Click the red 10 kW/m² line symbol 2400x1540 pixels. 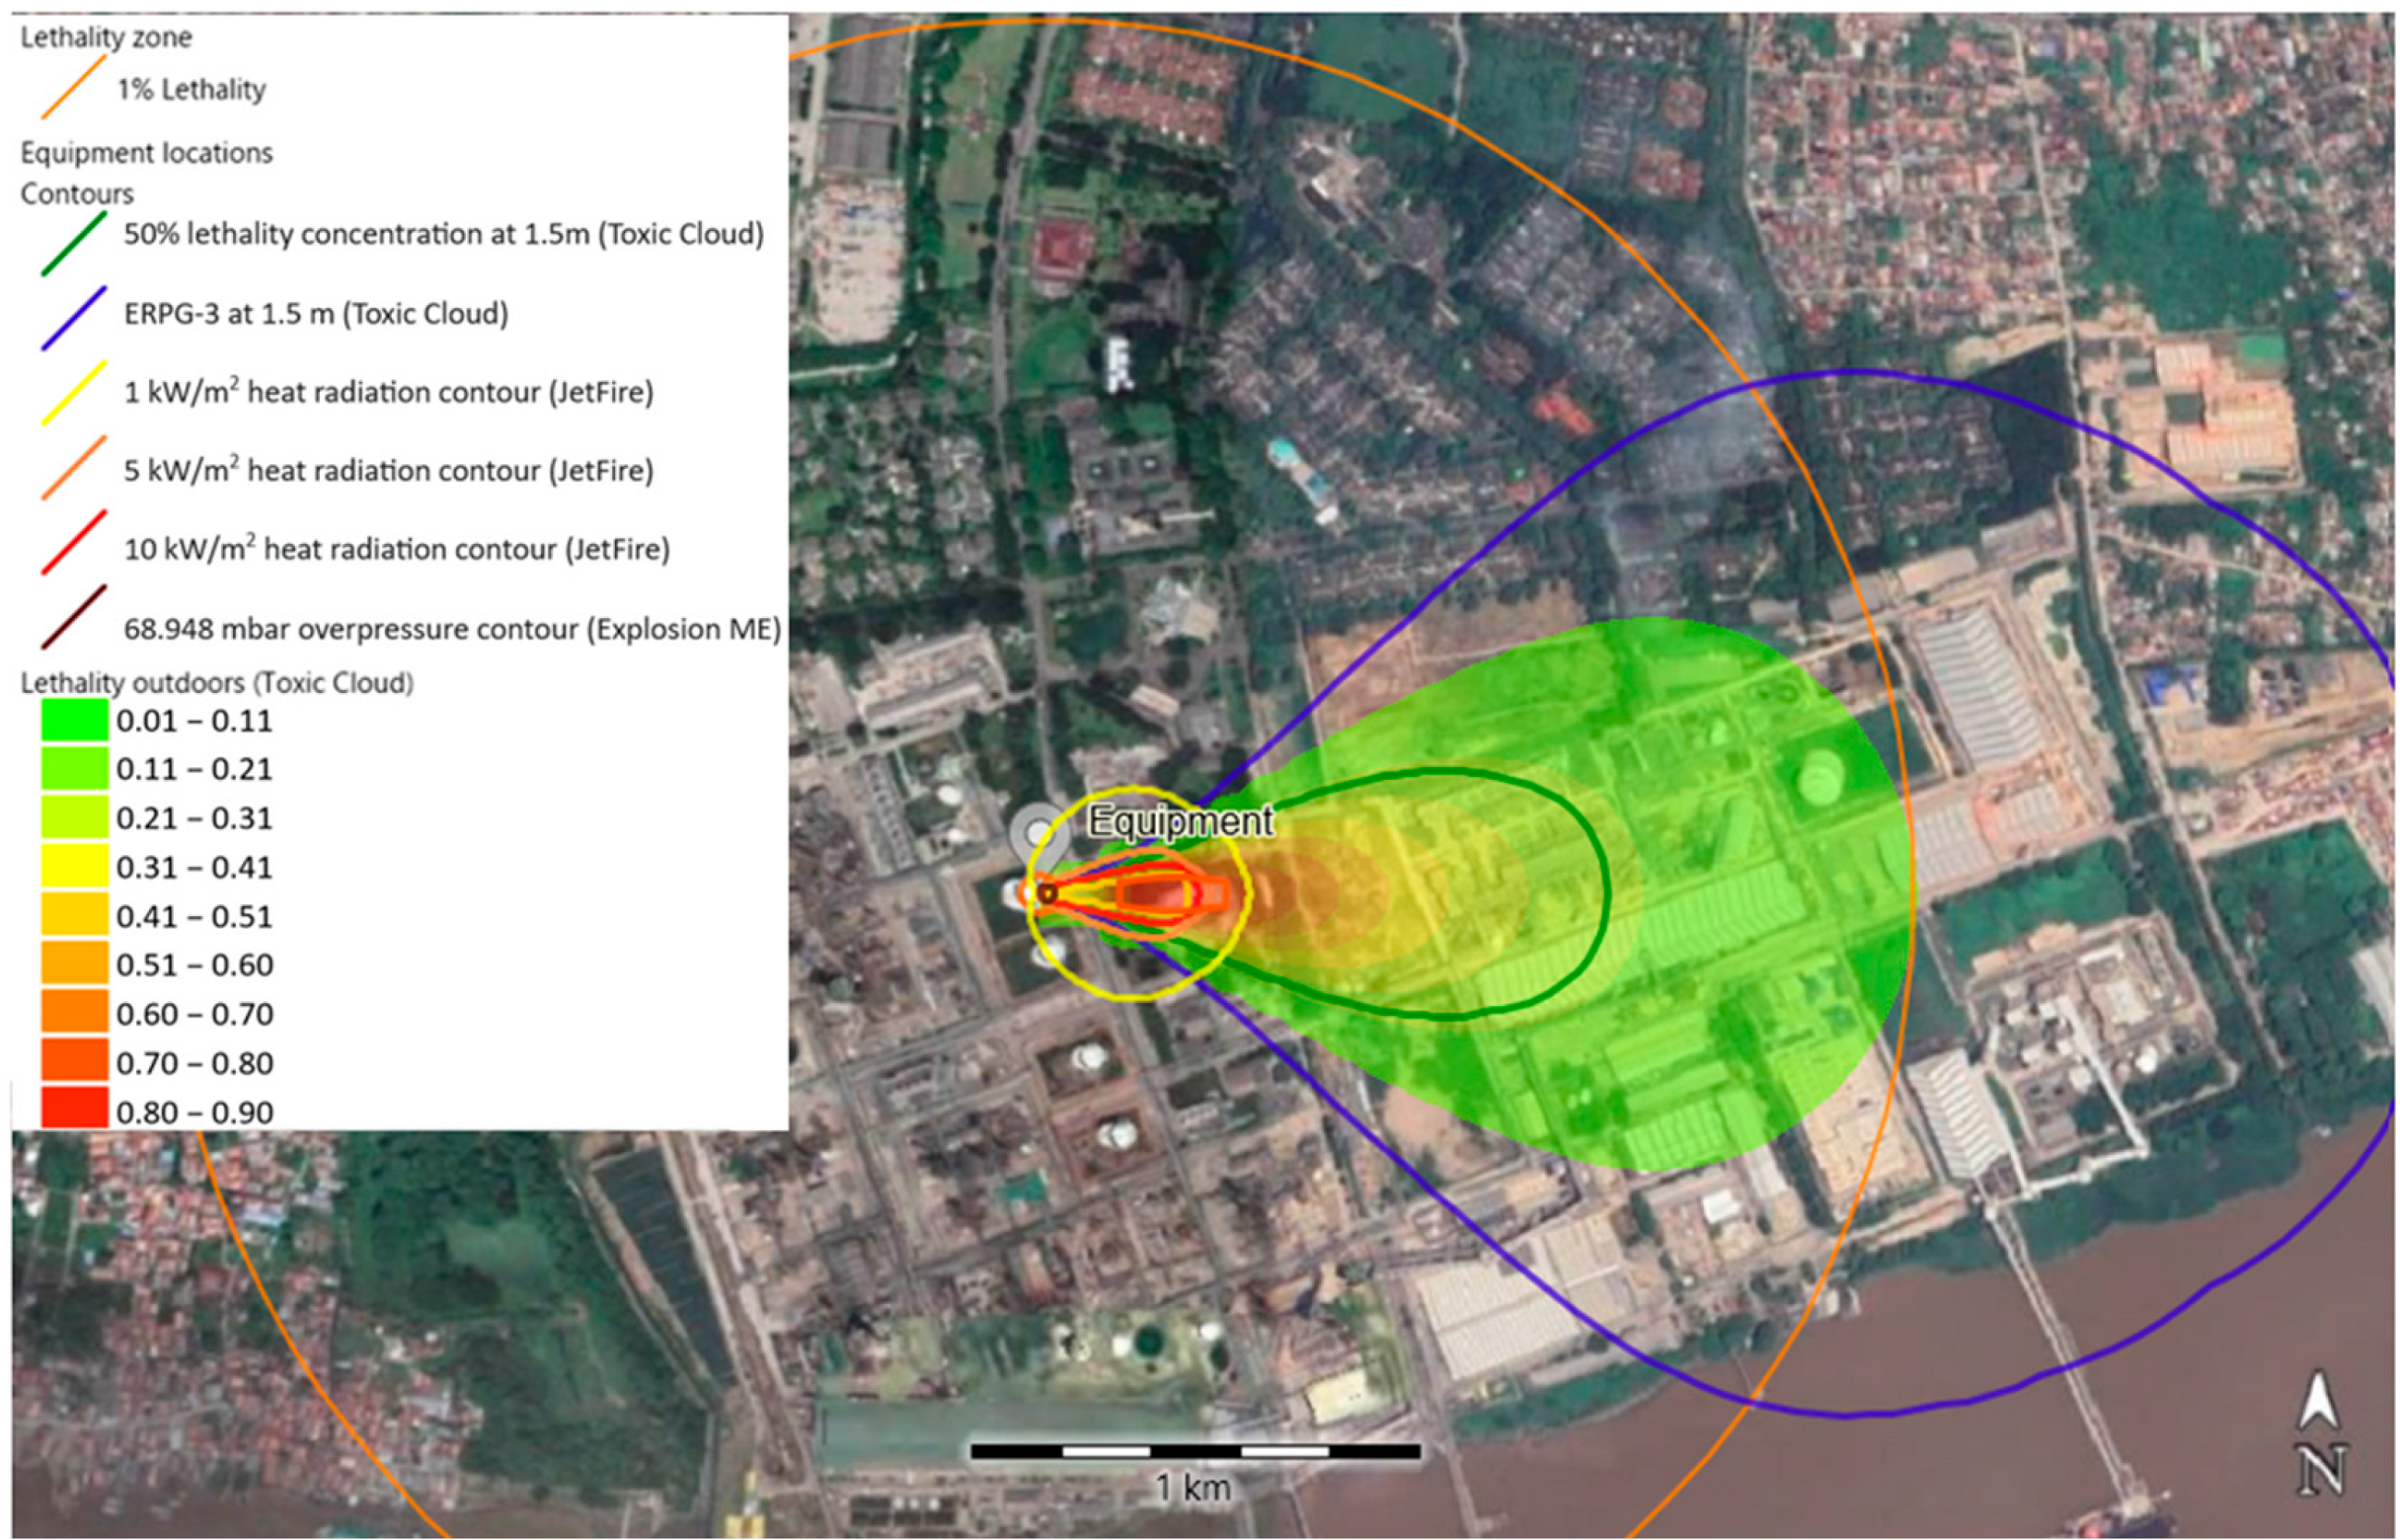(x=74, y=543)
